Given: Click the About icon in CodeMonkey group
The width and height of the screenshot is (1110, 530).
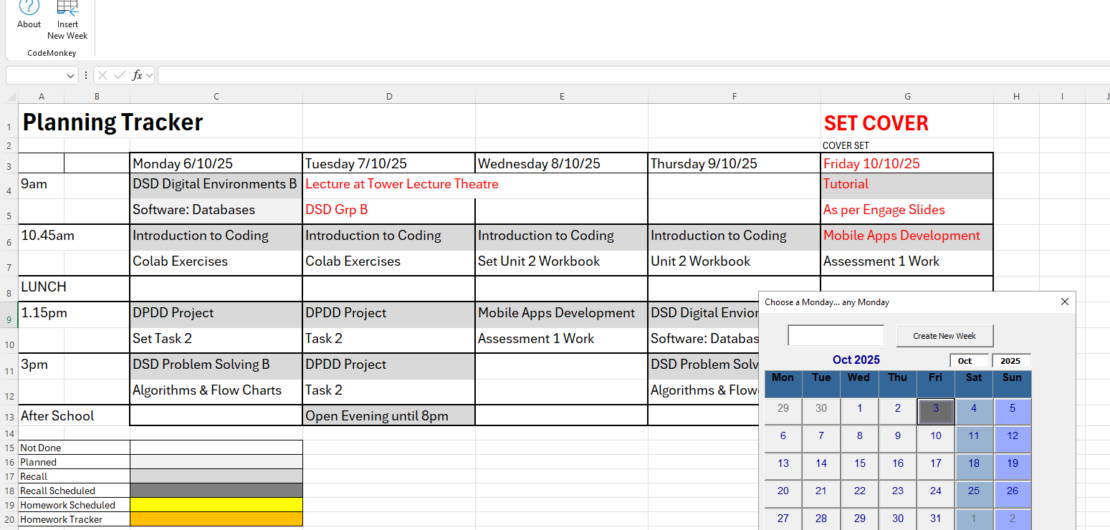Looking at the screenshot, I should pyautogui.click(x=29, y=9).
